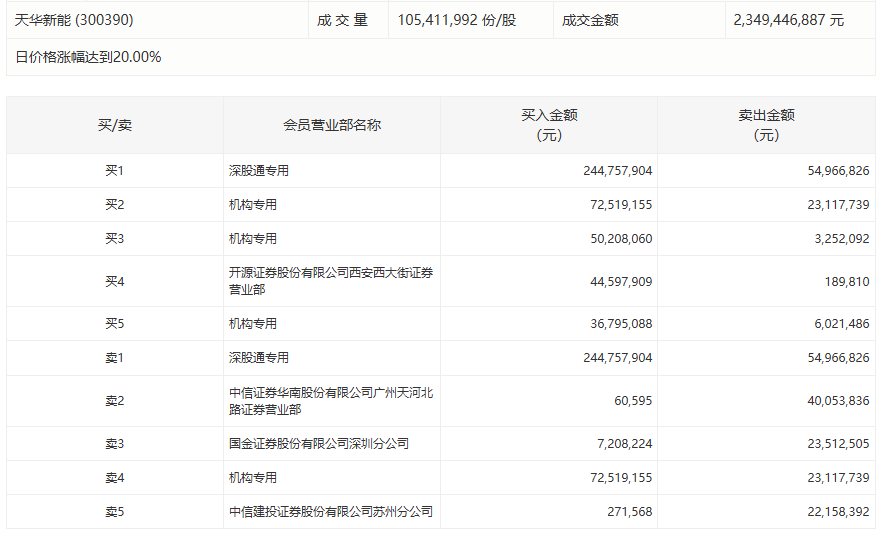The width and height of the screenshot is (879, 537).
Task: Click sell amount 23,117,739 in 买2 row
Action: pyautogui.click(x=838, y=205)
